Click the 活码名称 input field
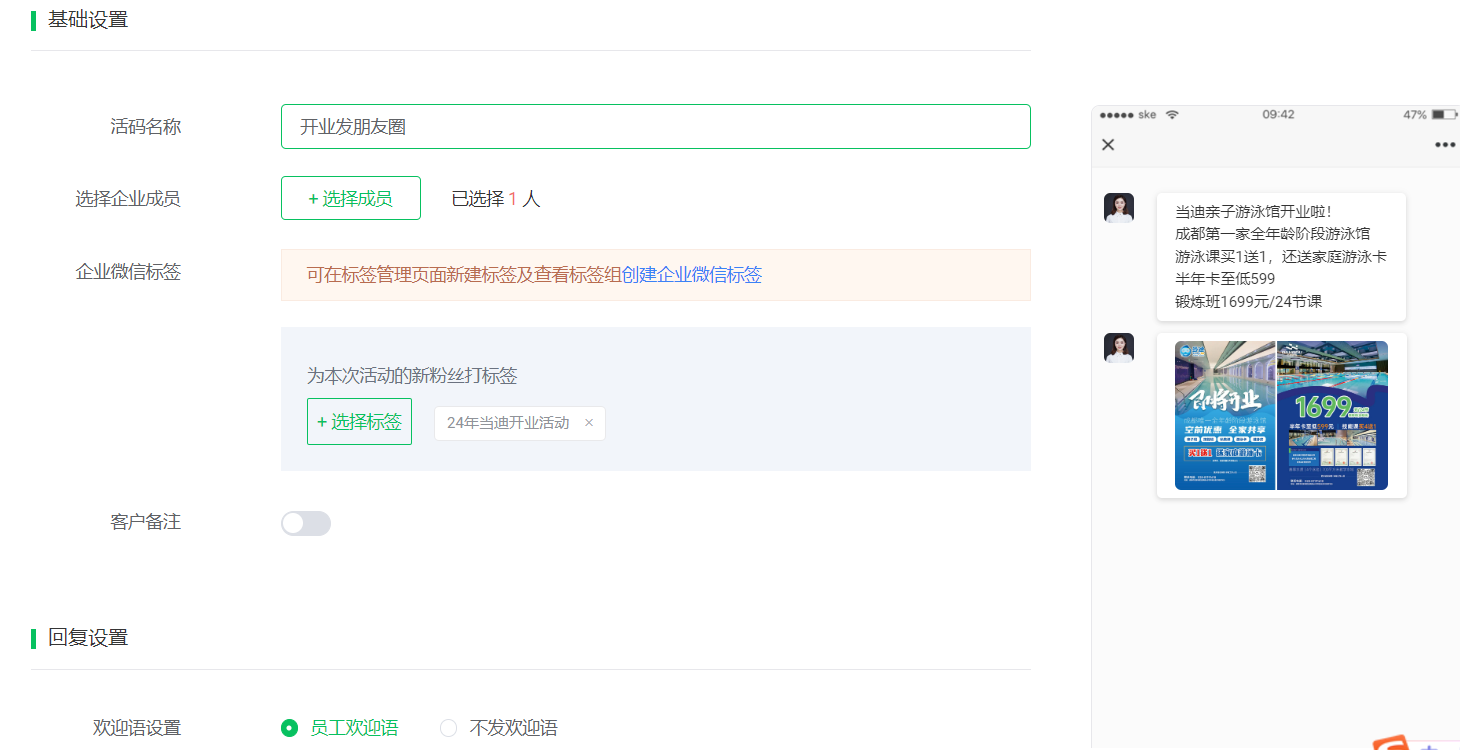This screenshot has height=750, width=1460. (655, 127)
